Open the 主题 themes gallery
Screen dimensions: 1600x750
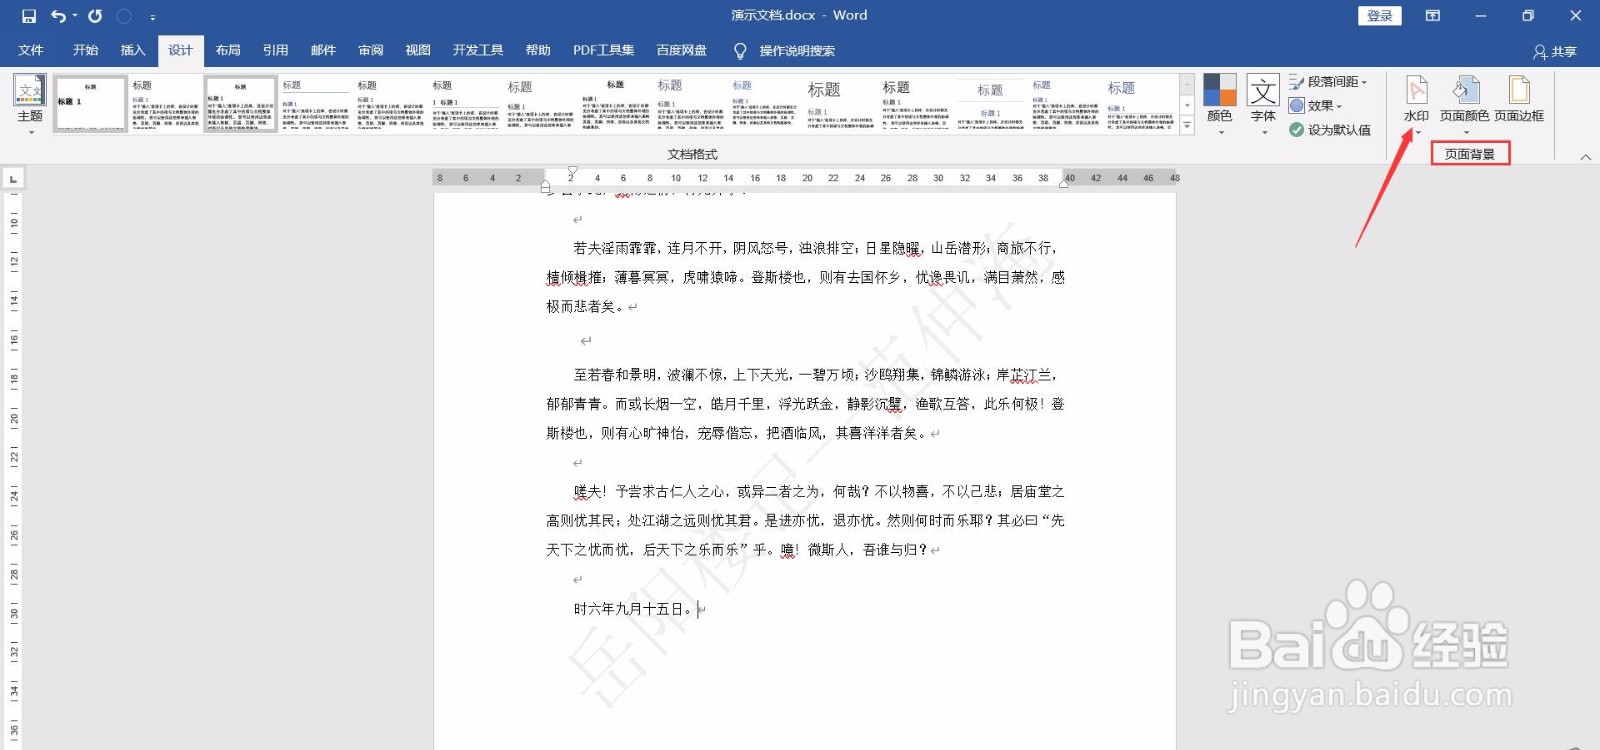pos(30,104)
